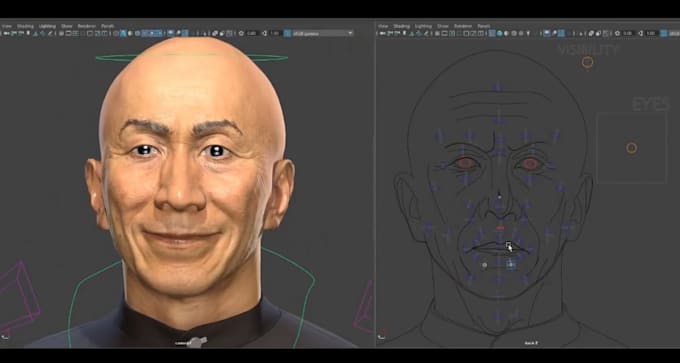Open the Panels menu in the face rig panel
Viewport: 680px width, 363px height.
tap(484, 26)
